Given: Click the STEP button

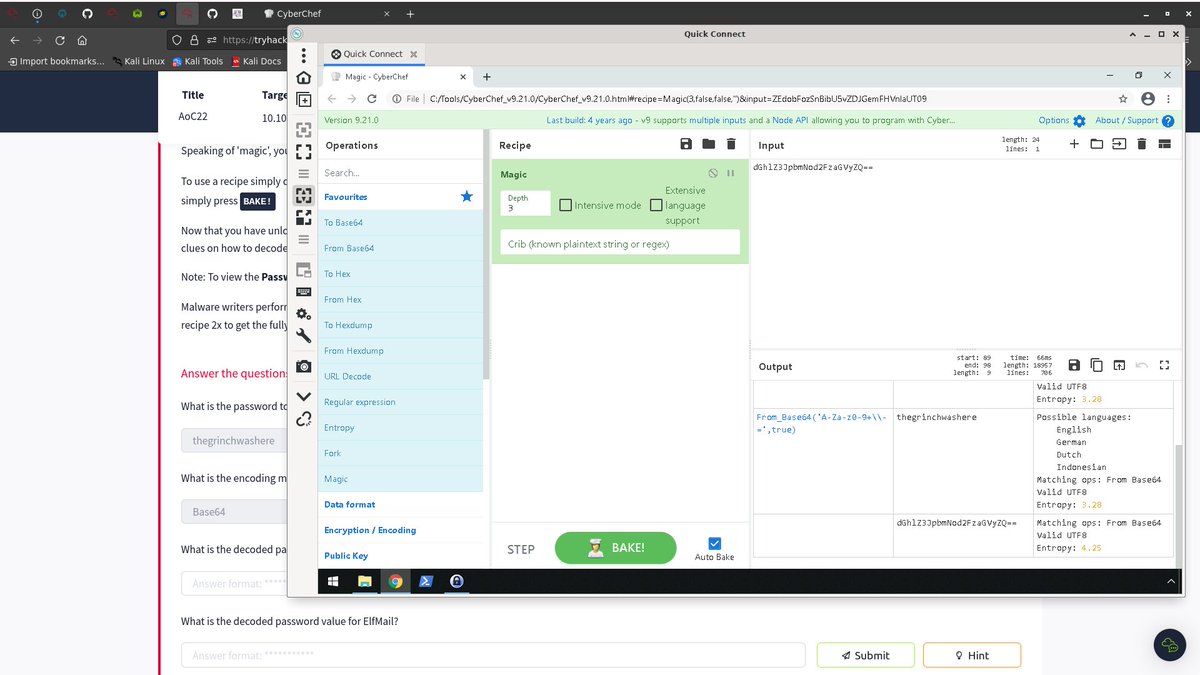Looking at the screenshot, I should coord(521,549).
